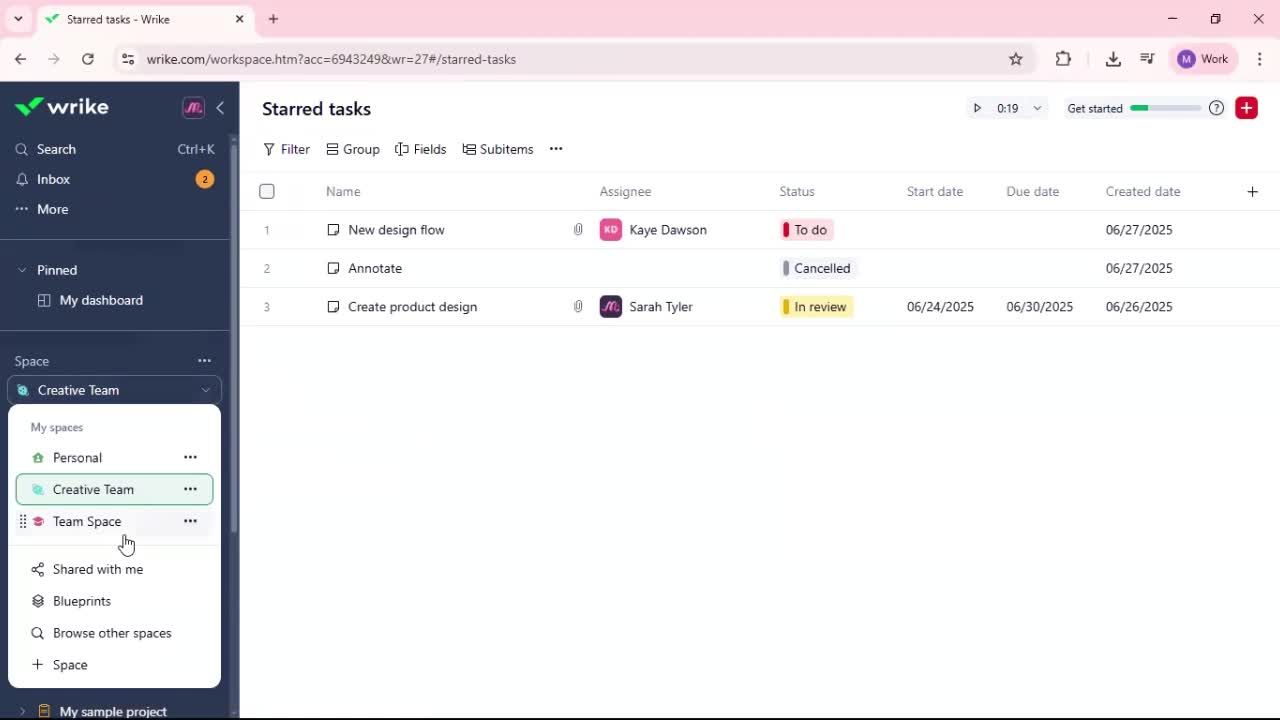
Task: Click the Inbox notification badge showing 2
Action: point(205,179)
